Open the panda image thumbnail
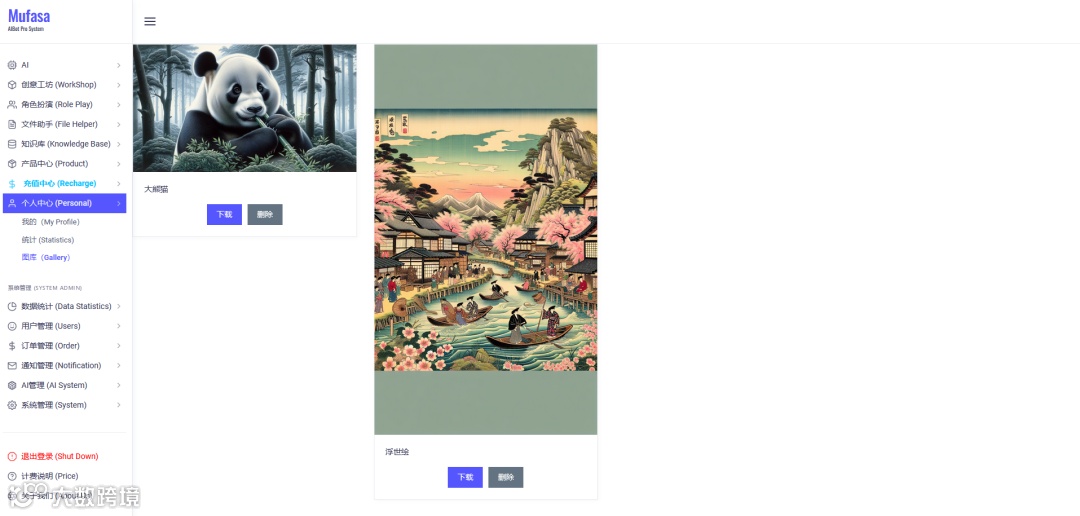 click(245, 108)
